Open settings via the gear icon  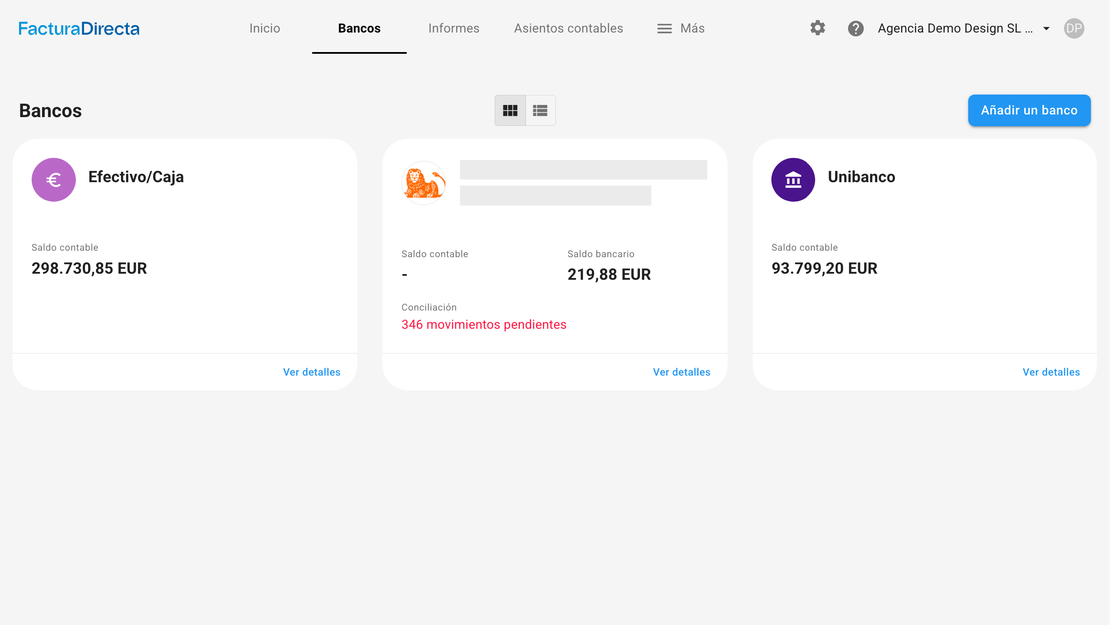[818, 28]
